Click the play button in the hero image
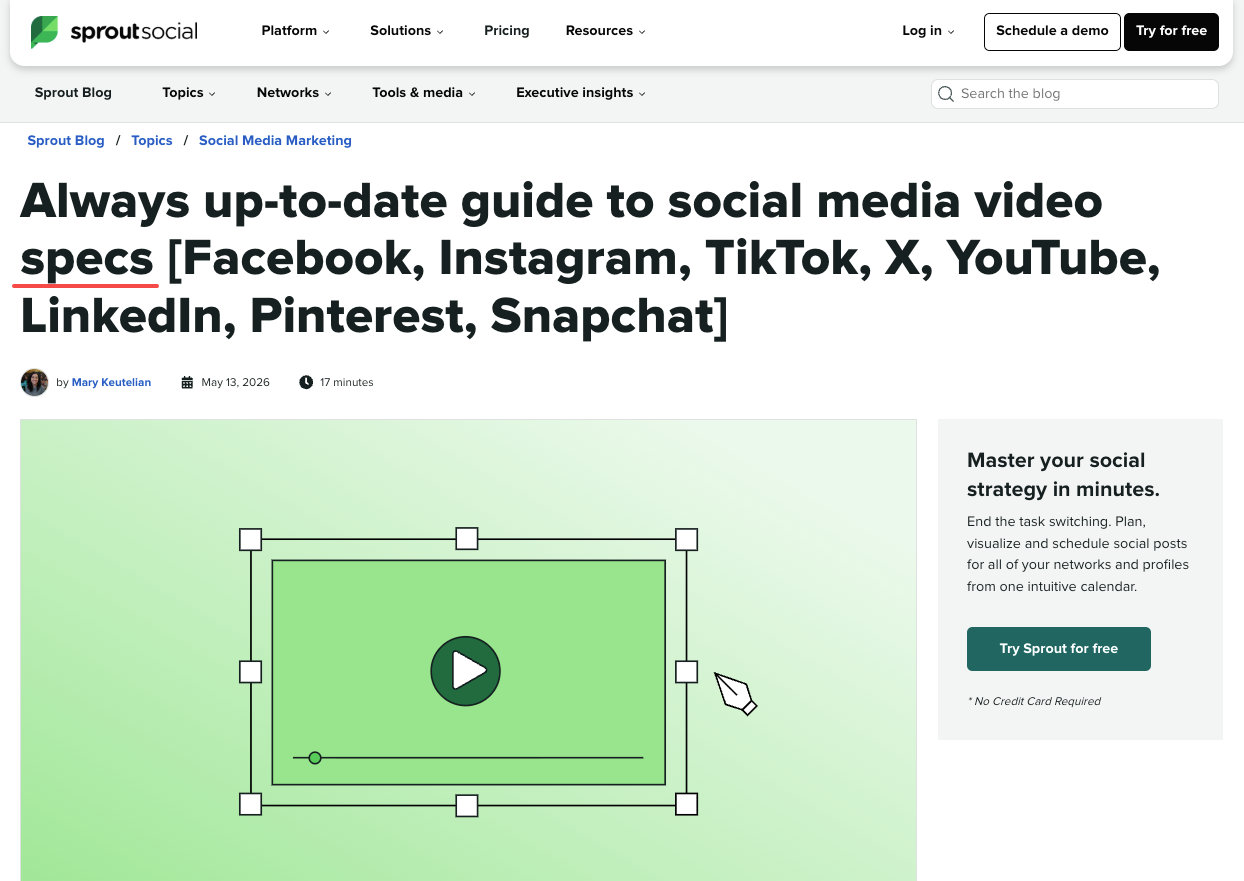The height and width of the screenshot is (881, 1244). (466, 670)
